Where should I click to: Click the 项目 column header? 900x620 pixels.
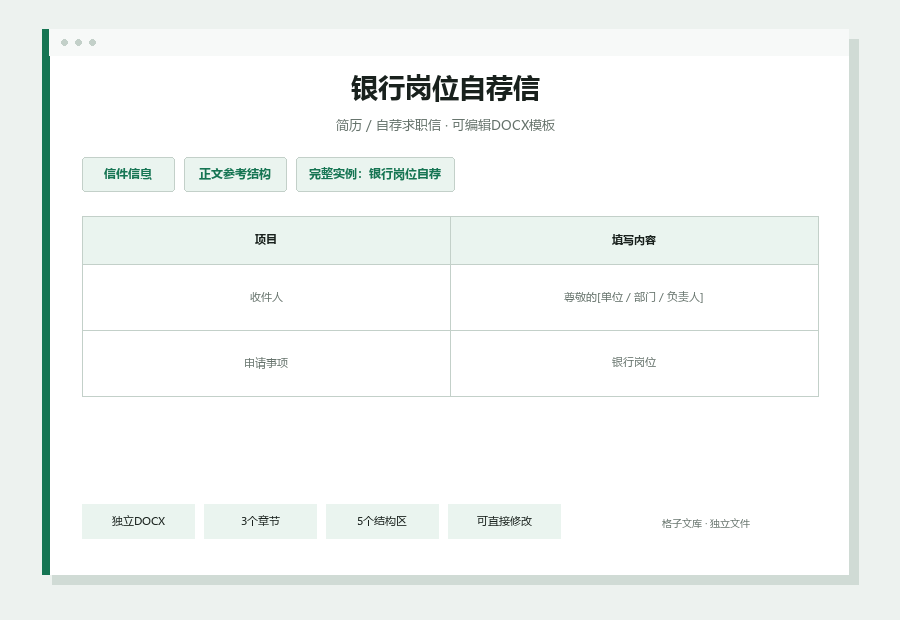(x=266, y=241)
